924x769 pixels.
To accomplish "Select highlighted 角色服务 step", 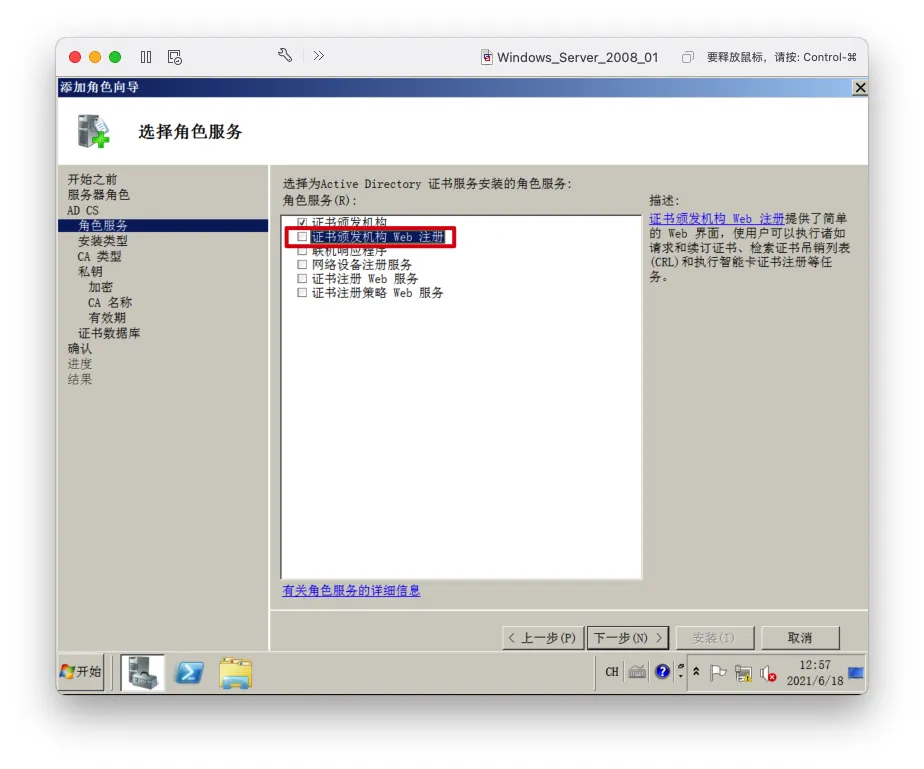I will [x=163, y=225].
